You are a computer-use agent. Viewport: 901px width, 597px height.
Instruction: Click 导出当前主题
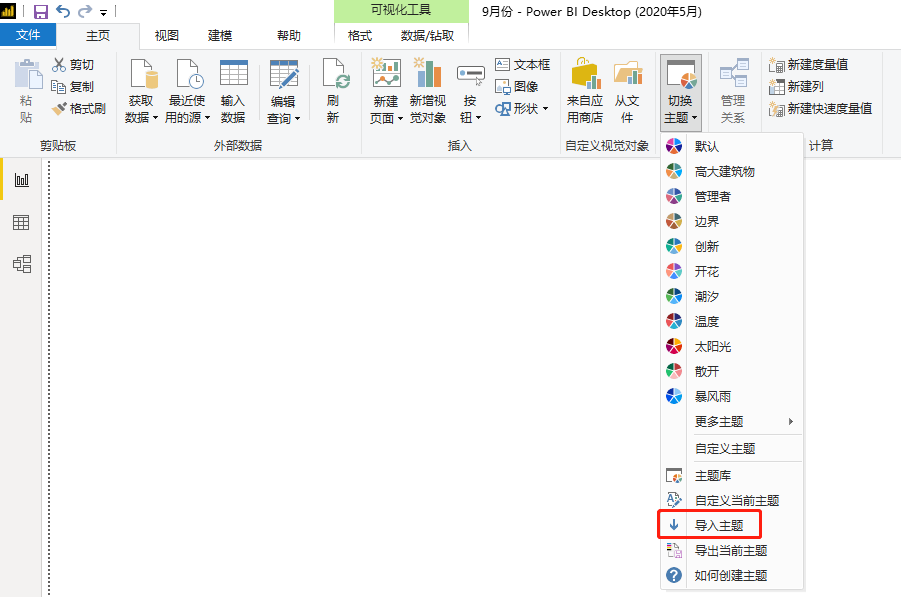pos(731,550)
